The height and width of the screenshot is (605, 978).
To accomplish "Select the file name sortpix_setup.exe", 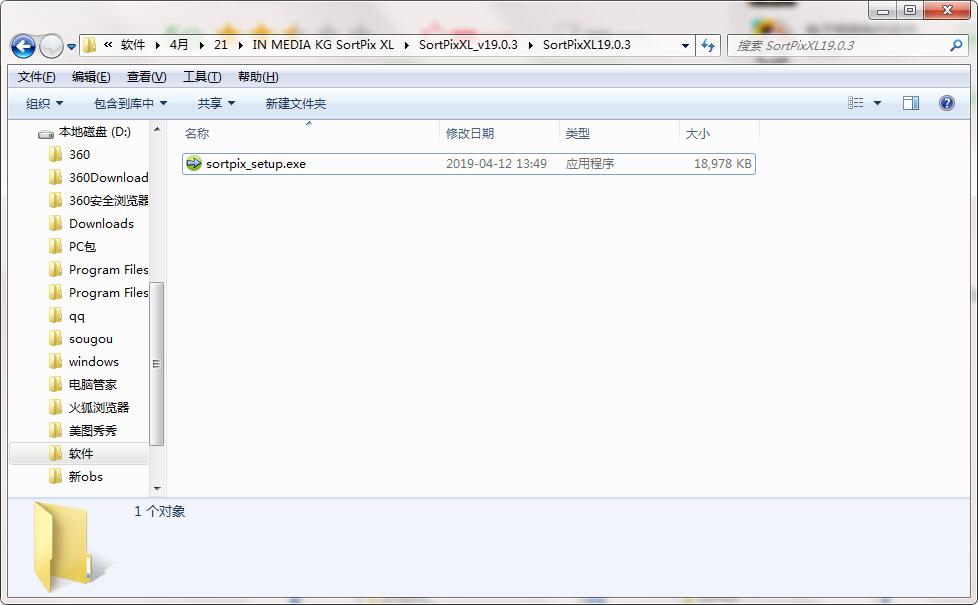I will click(x=256, y=164).
